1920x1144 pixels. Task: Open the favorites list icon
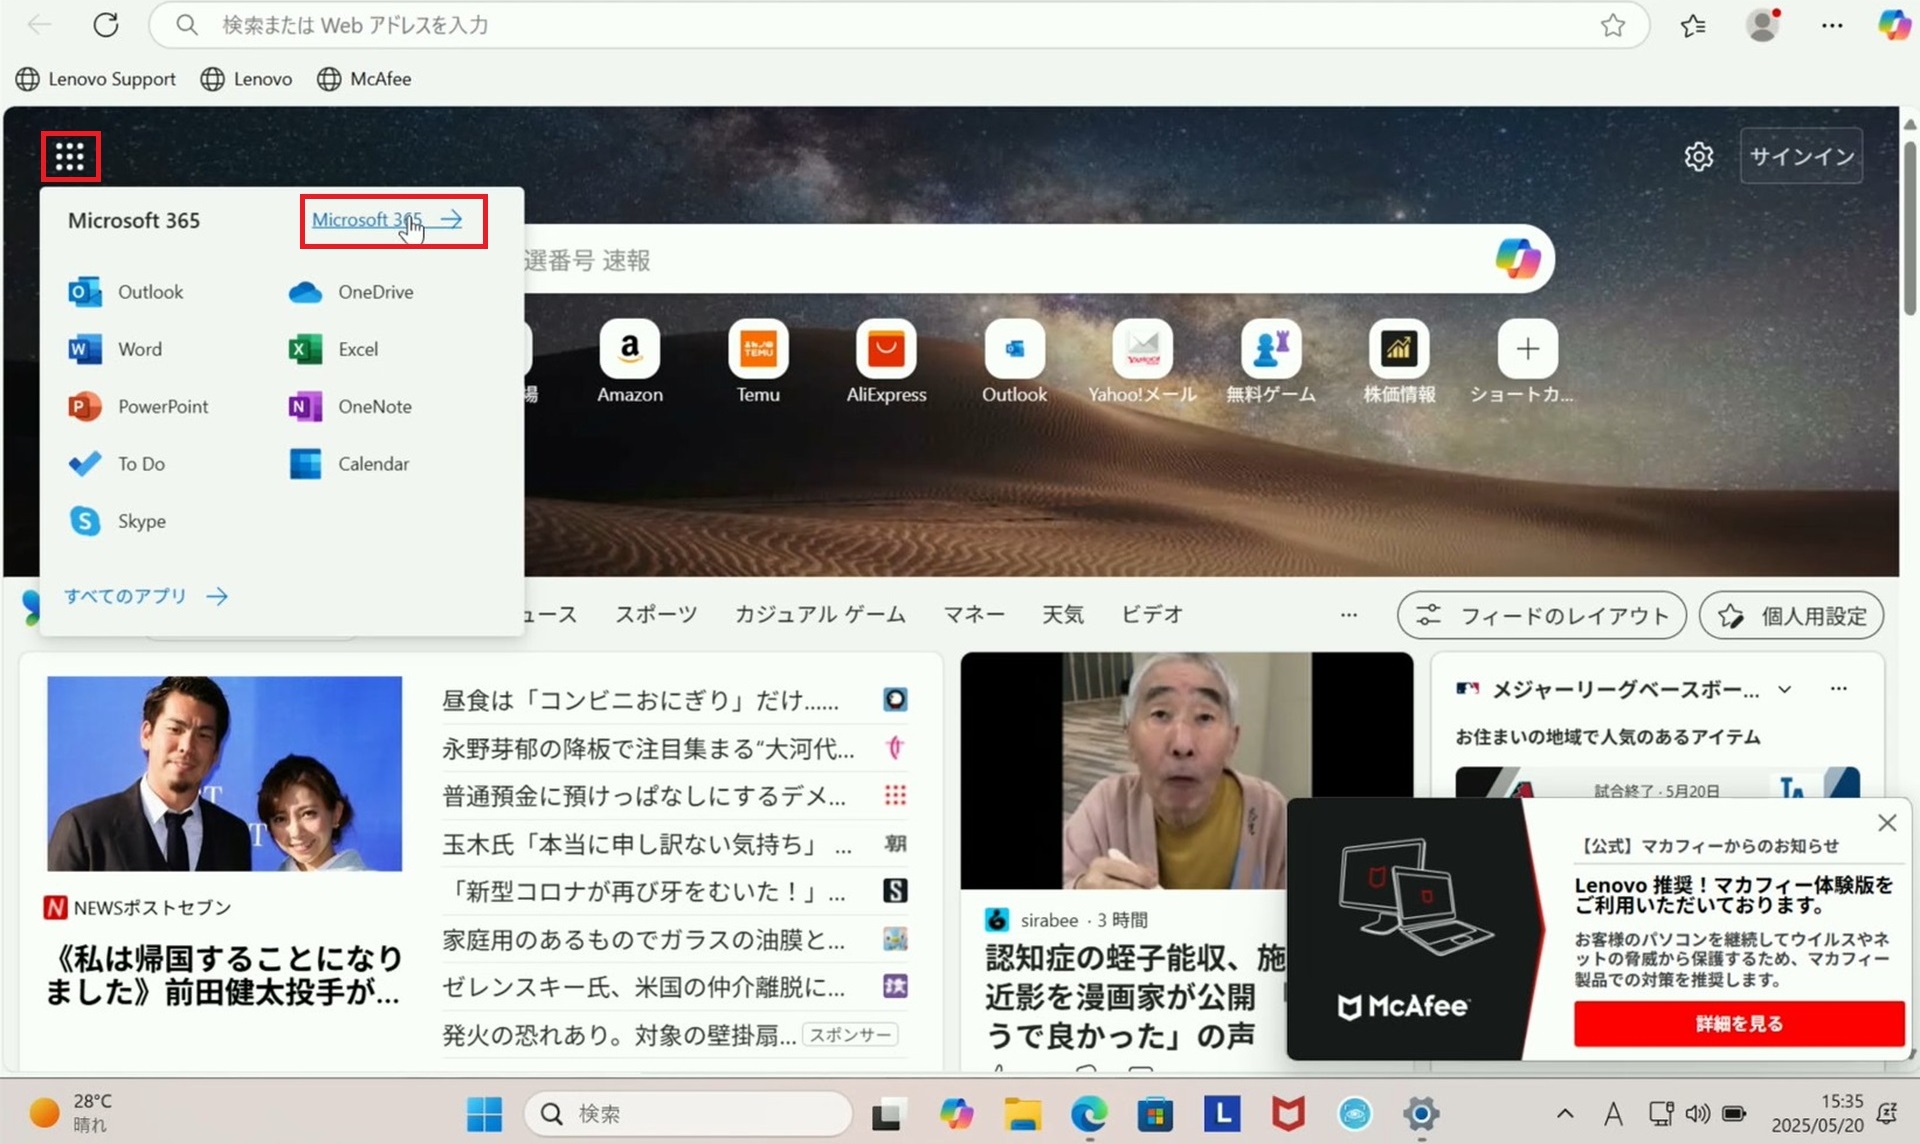pyautogui.click(x=1693, y=25)
